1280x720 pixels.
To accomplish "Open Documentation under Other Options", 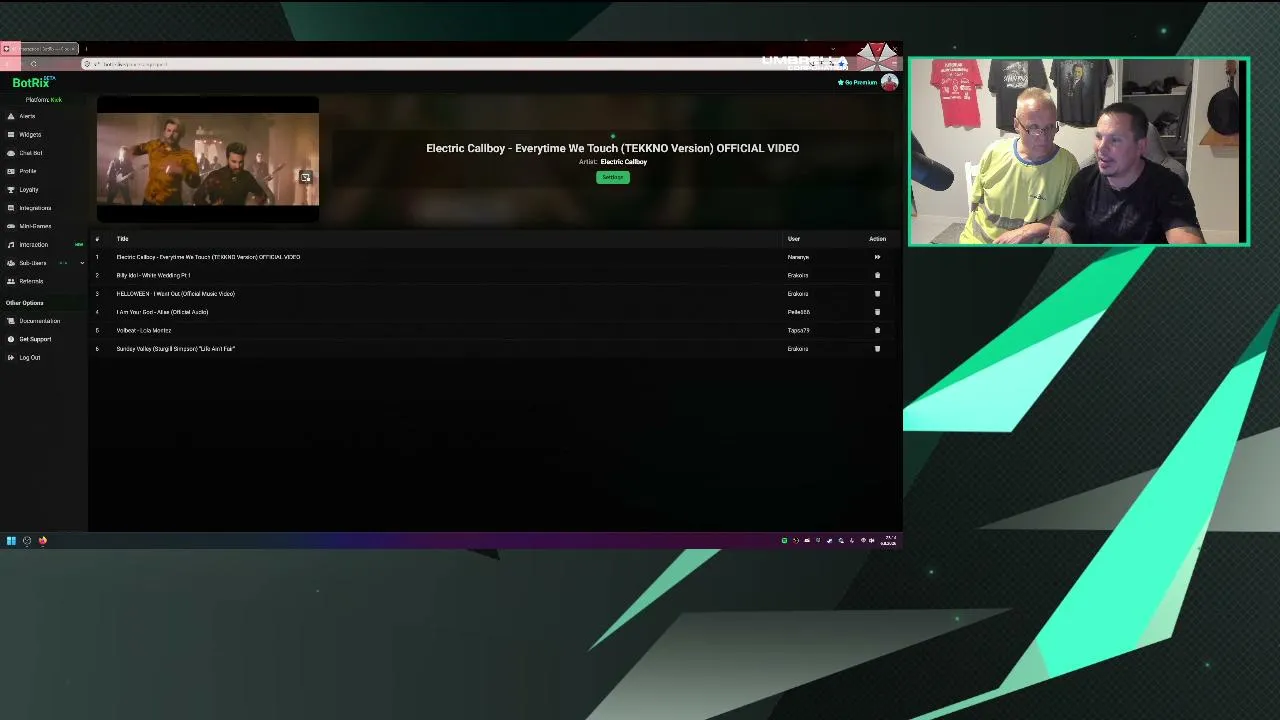I will (39, 321).
